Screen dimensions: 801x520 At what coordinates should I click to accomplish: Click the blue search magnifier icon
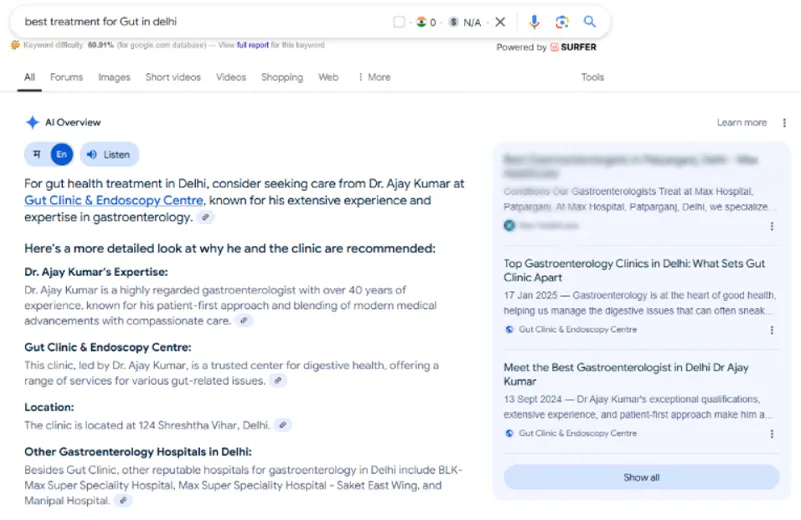(x=590, y=21)
